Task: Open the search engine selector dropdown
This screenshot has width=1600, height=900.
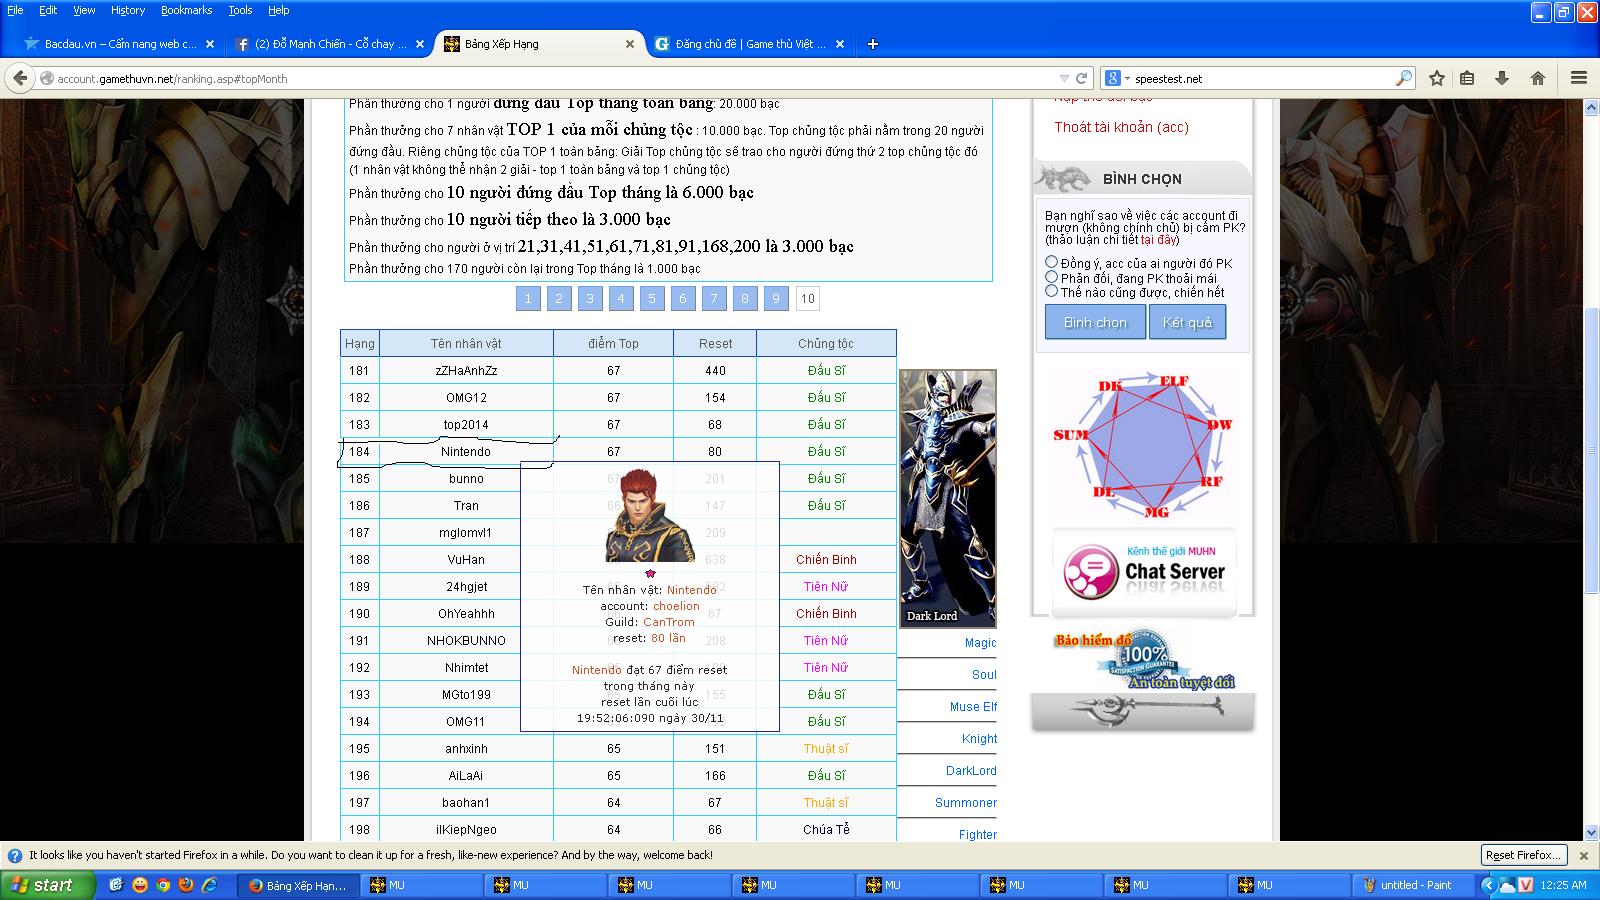Action: click(x=1117, y=78)
